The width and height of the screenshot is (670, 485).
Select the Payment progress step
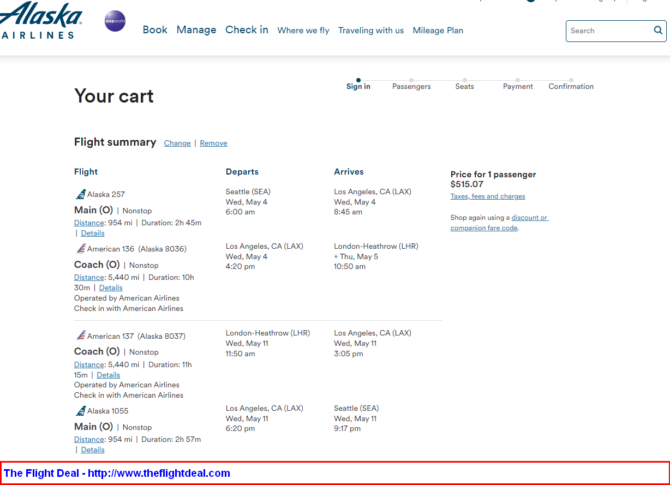point(517,86)
